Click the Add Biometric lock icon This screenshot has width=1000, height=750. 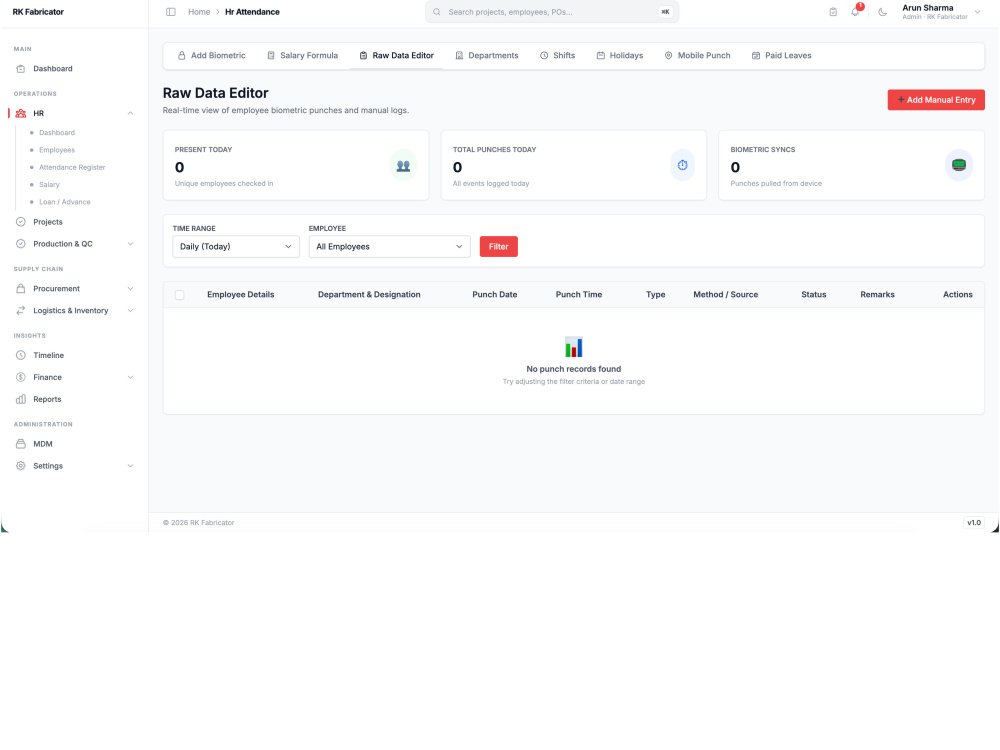[x=182, y=55]
